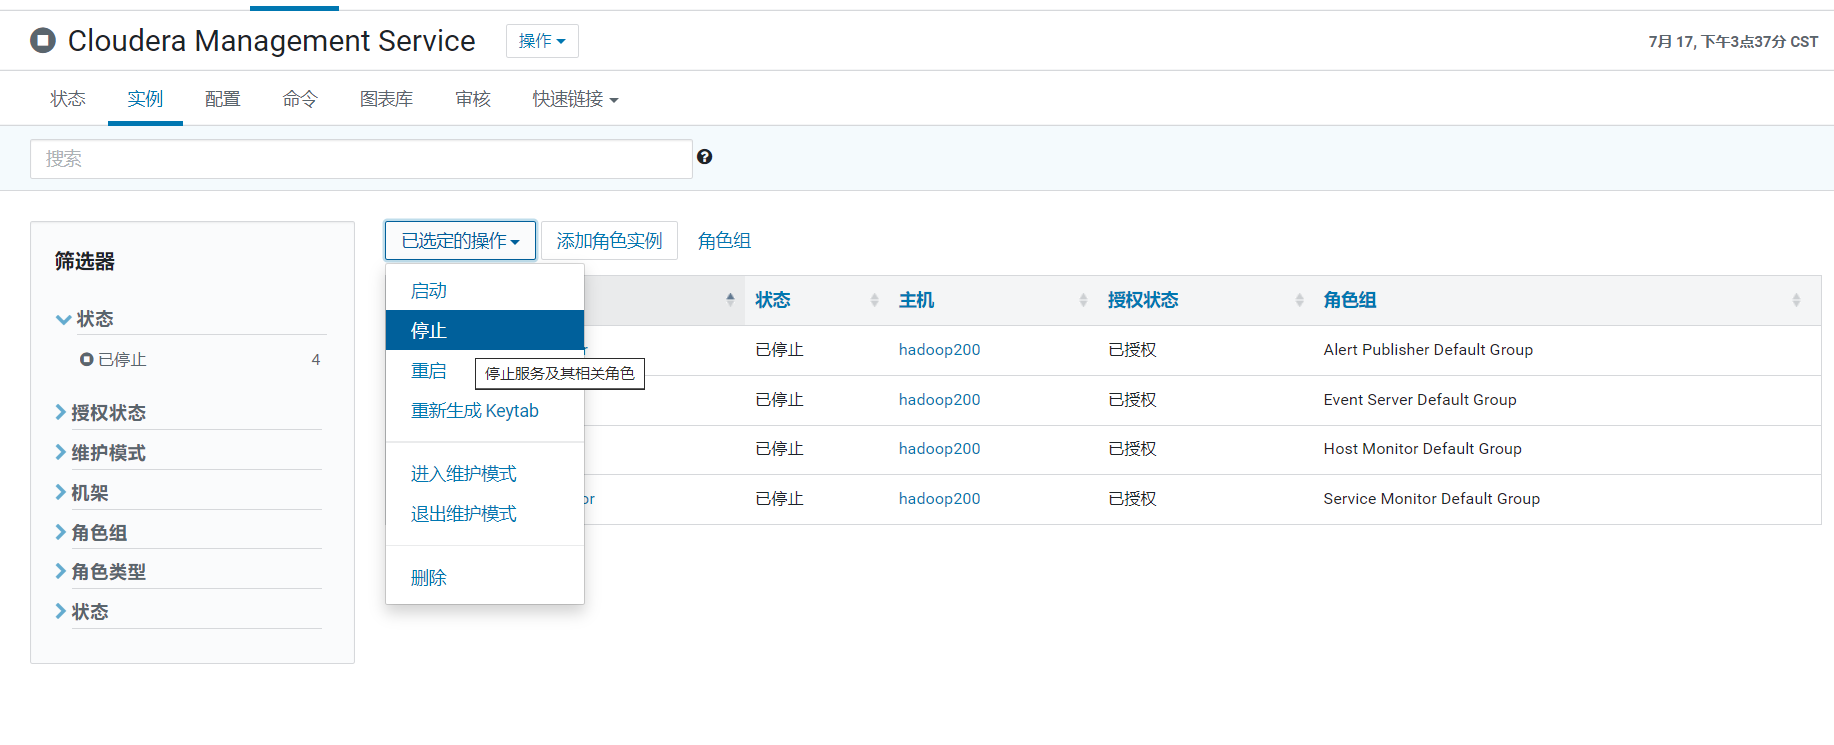Open hadoop200 host link in Alert Publisher row
Image resolution: width=1834 pixels, height=745 pixels.
939,350
